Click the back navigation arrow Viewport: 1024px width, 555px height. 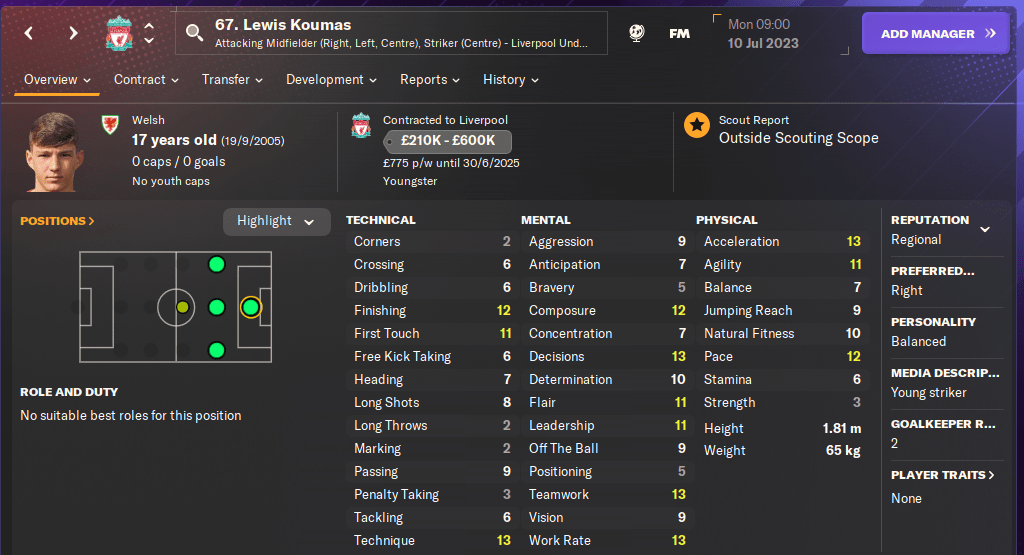[x=29, y=33]
